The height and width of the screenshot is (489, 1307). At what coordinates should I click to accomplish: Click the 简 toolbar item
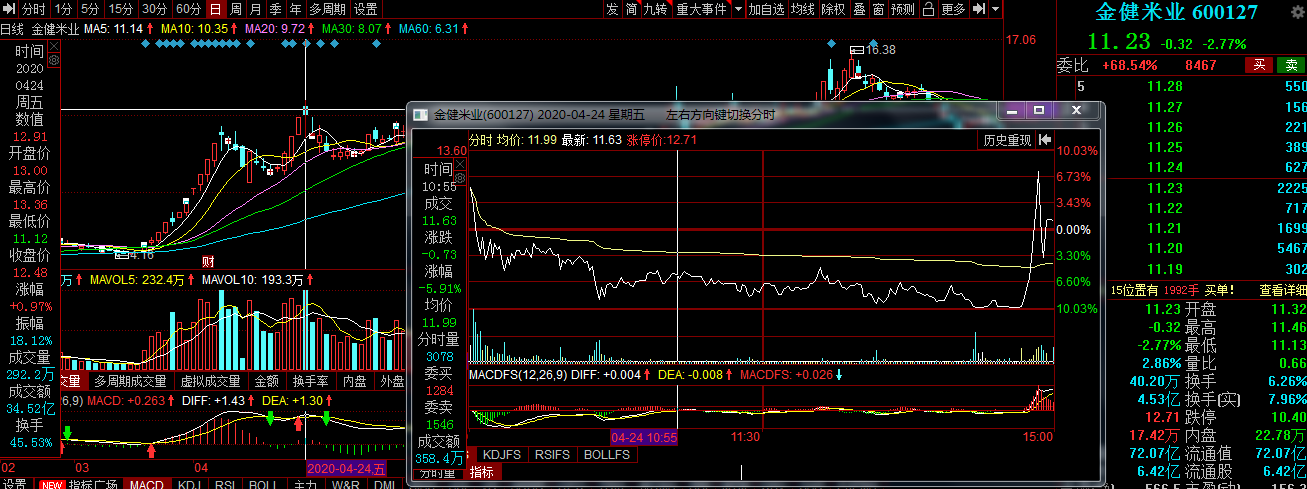point(631,9)
